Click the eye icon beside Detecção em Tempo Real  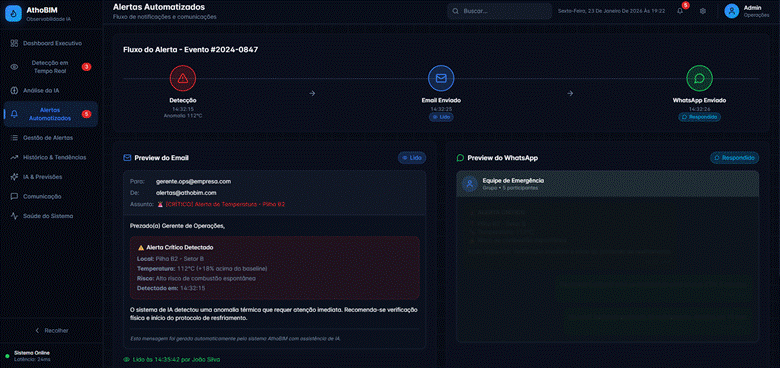coord(14,67)
